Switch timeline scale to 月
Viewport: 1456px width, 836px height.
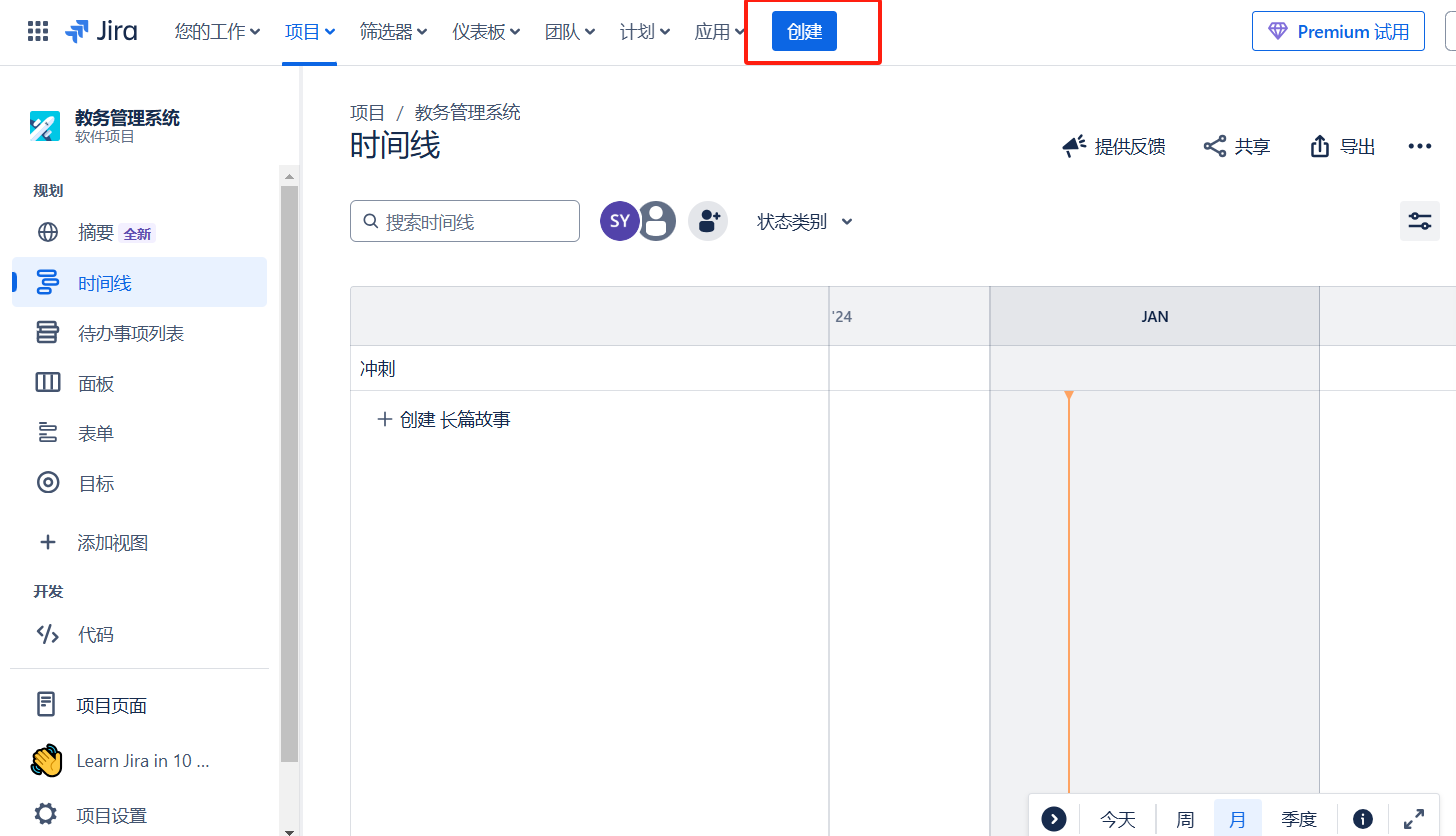coord(1238,819)
